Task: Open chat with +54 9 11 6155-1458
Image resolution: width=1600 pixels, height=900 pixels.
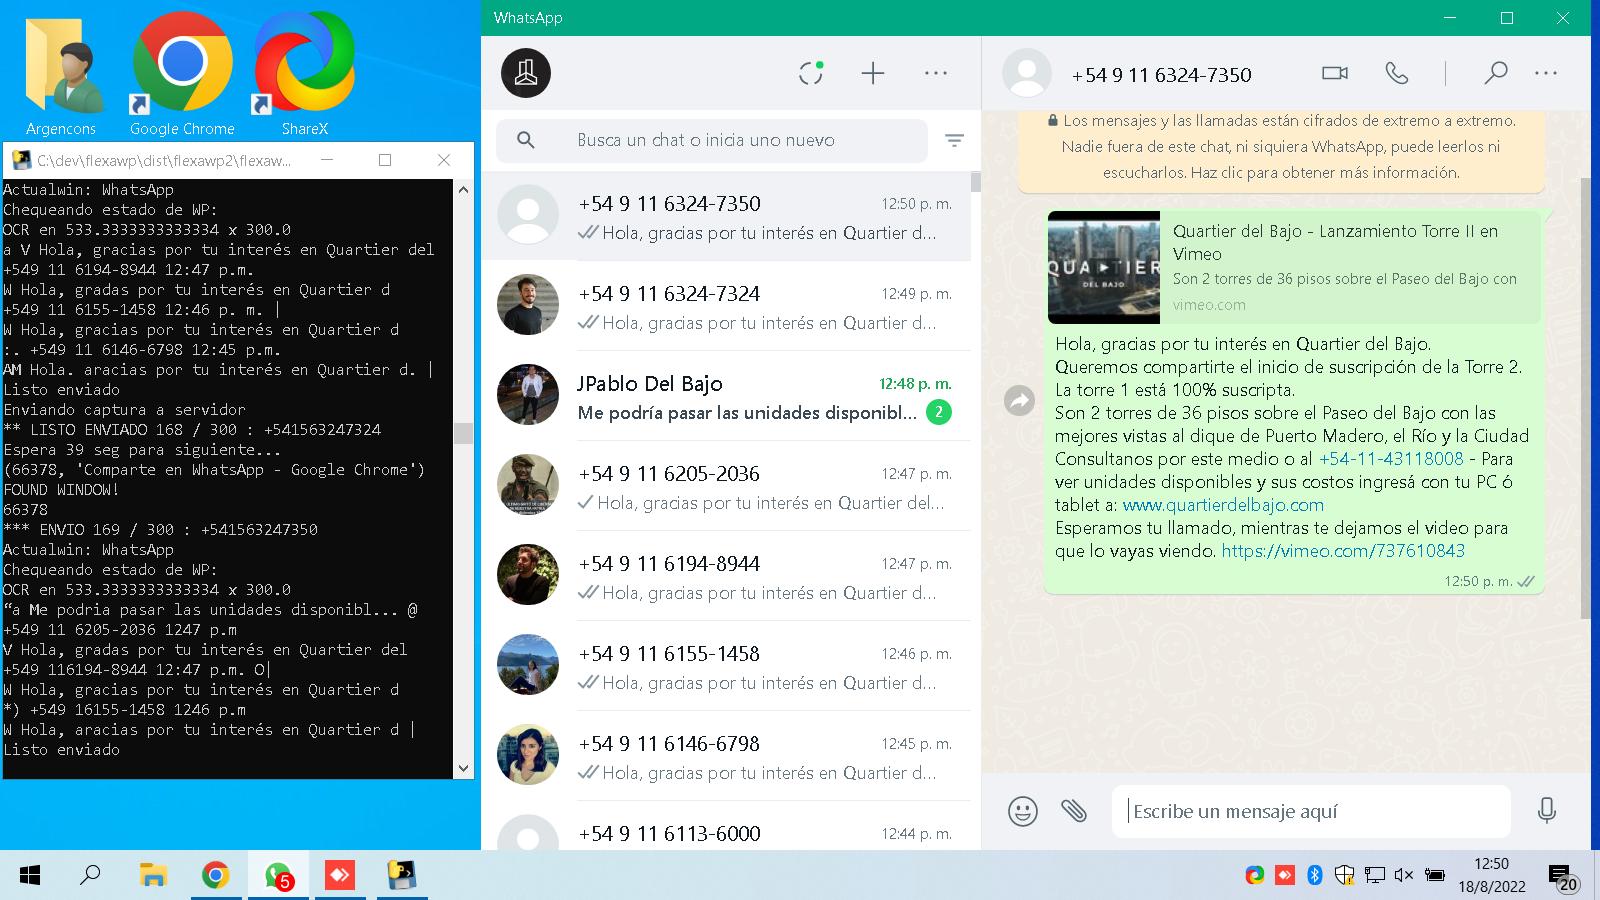Action: (726, 666)
